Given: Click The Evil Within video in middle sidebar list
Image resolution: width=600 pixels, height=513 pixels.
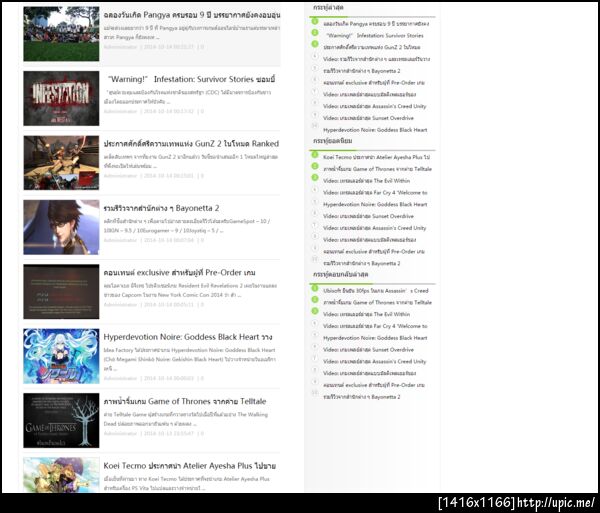Looking at the screenshot, I should 366,181.
